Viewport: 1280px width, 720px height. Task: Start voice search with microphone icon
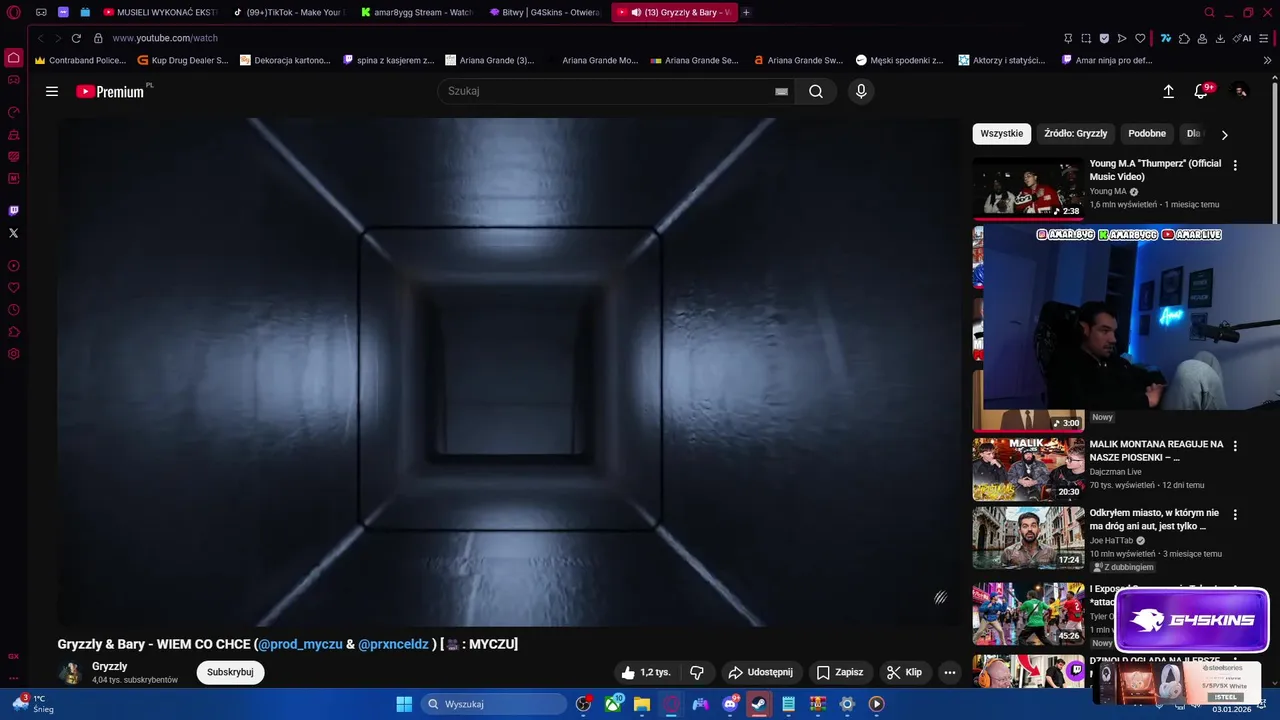click(x=861, y=91)
